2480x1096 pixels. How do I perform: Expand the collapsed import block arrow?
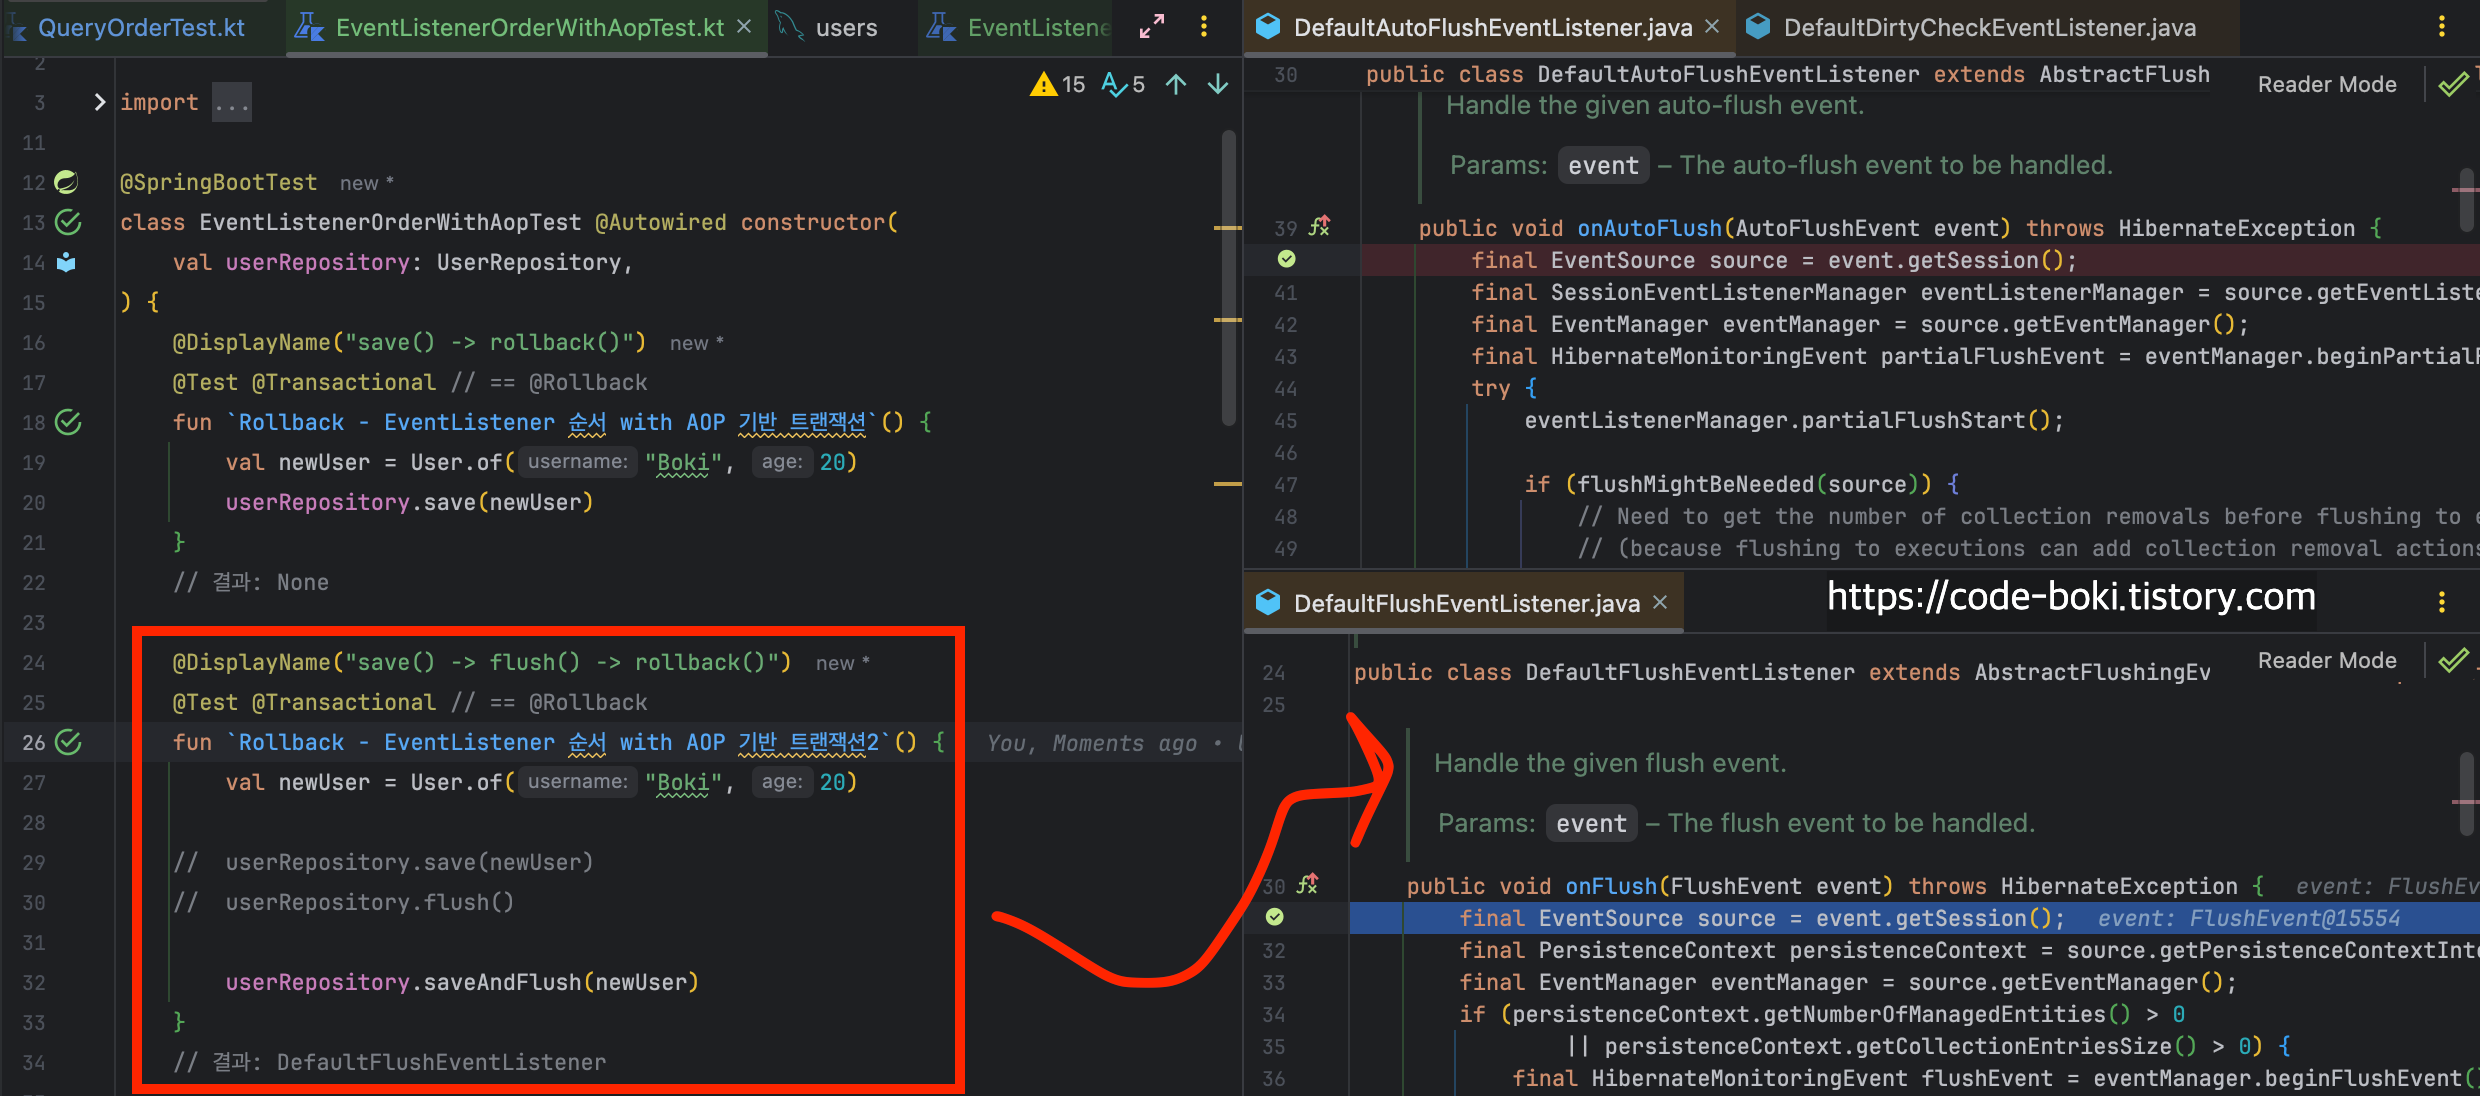tap(99, 102)
